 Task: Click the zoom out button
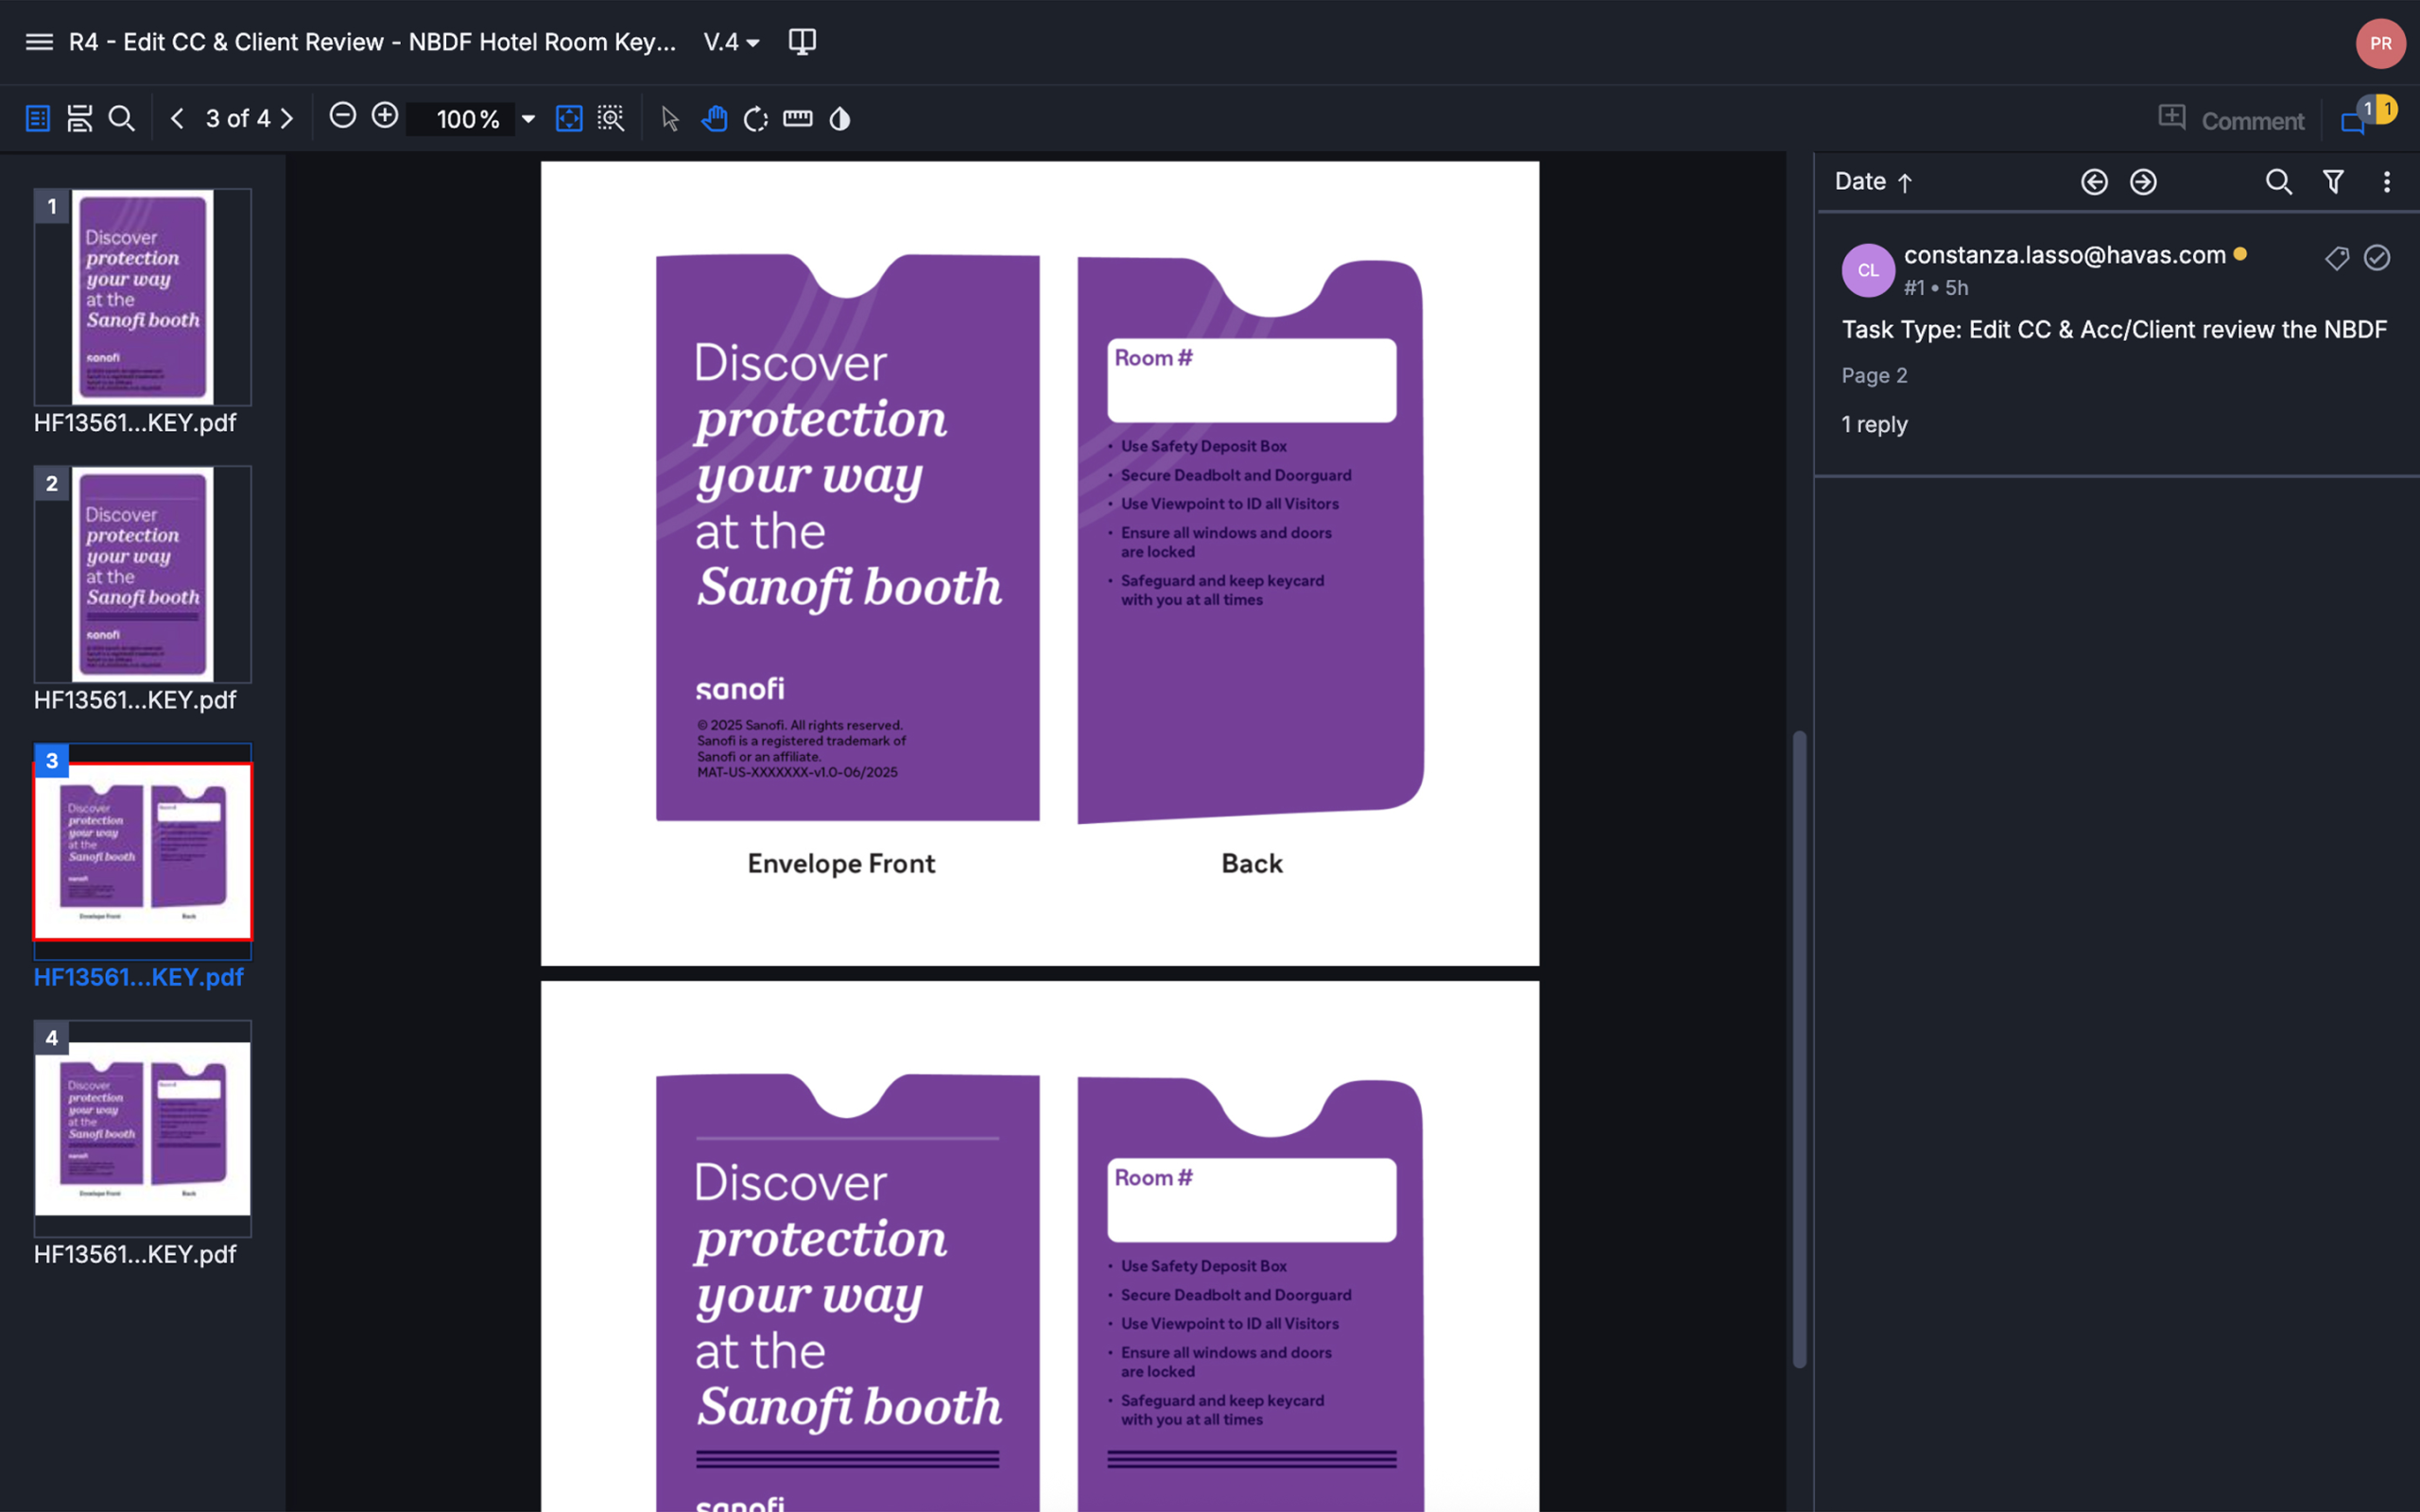tap(343, 117)
